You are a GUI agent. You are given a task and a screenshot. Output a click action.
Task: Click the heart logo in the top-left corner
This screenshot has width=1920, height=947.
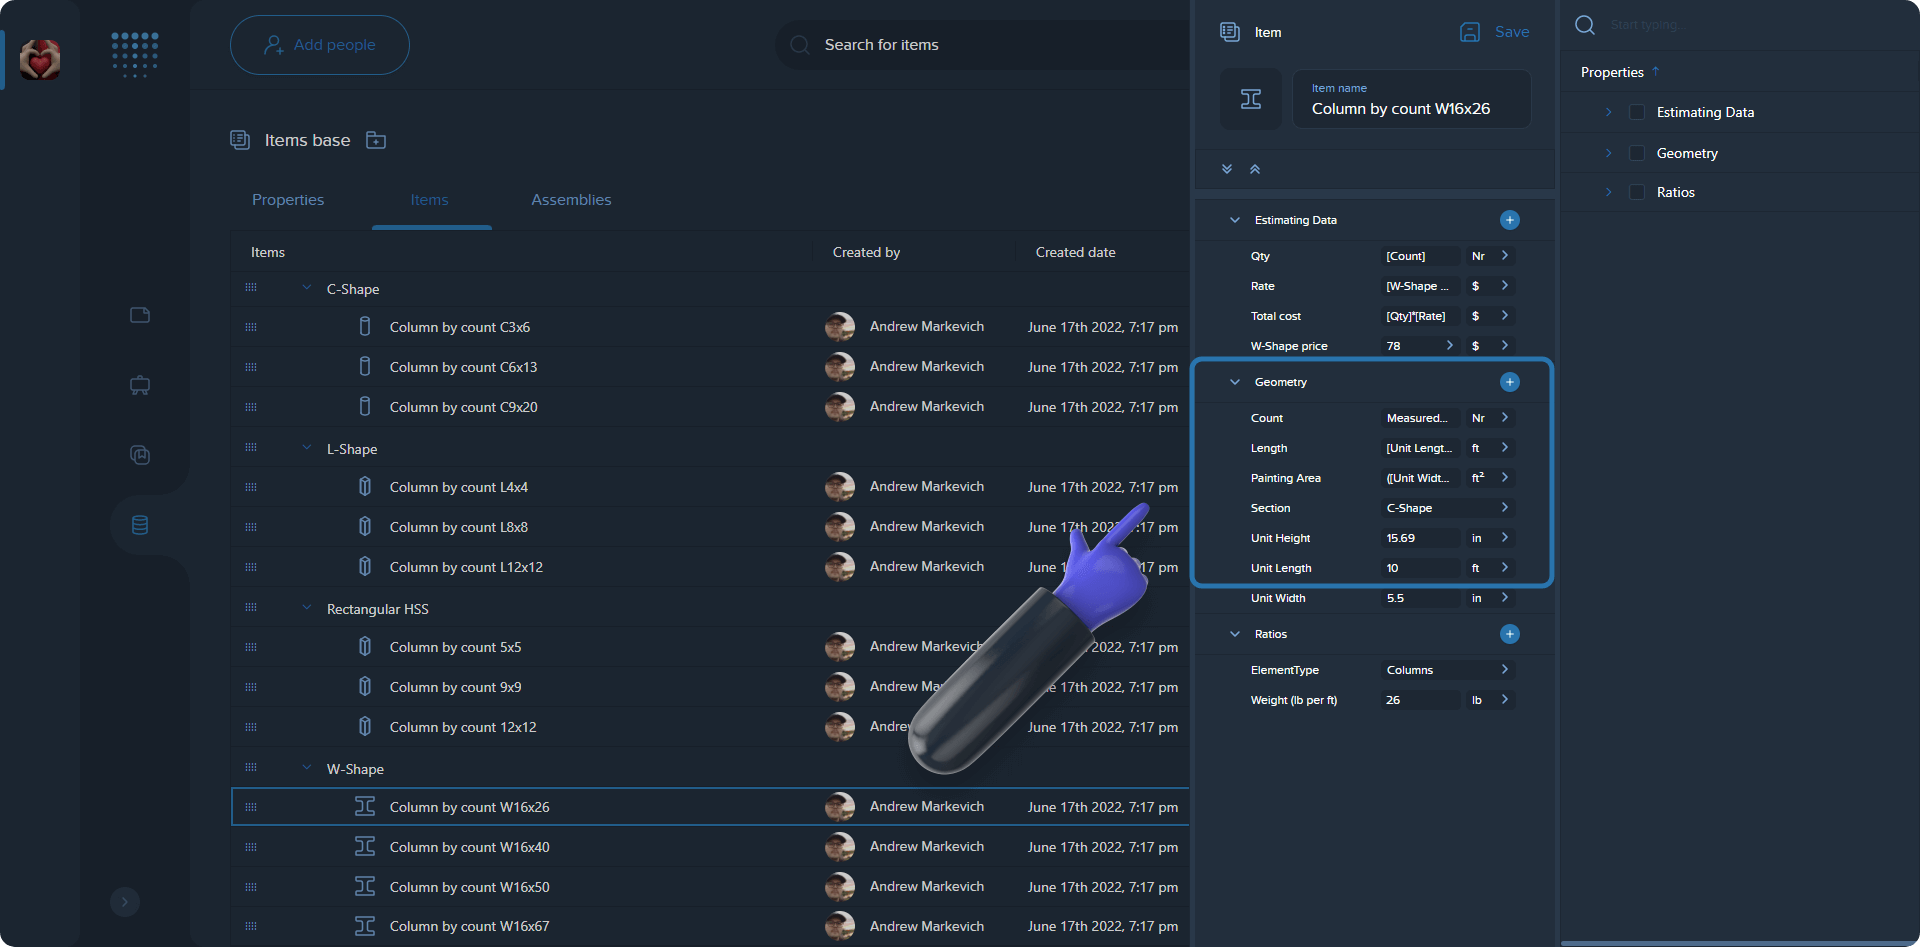point(39,59)
